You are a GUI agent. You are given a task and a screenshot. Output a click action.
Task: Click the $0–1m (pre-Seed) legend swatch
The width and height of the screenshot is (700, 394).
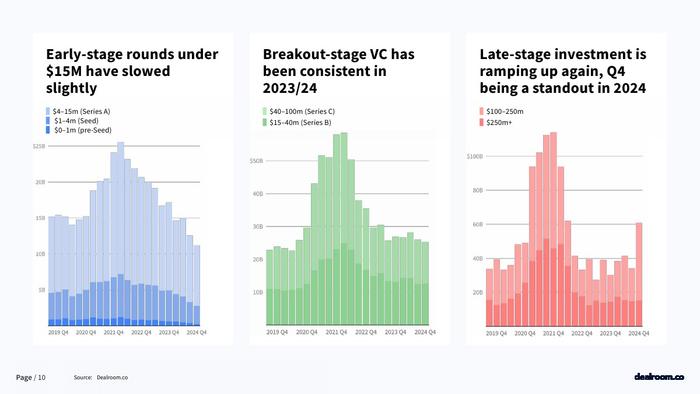pos(48,130)
